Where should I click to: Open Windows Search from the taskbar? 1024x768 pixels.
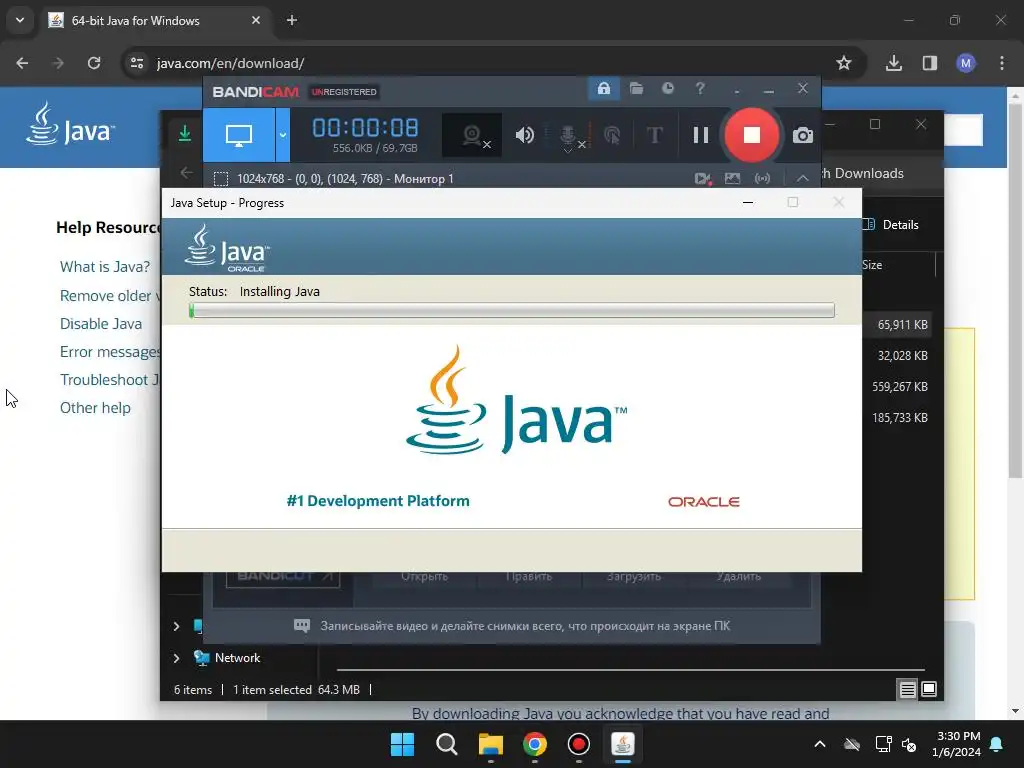tap(447, 744)
